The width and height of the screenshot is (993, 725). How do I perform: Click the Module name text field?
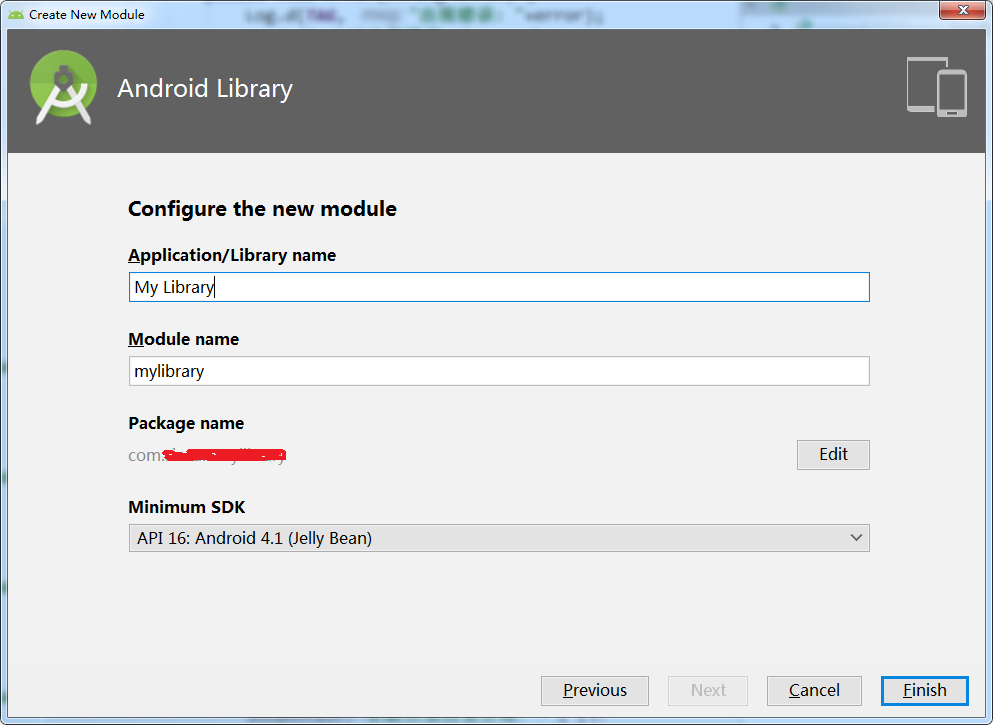[499, 371]
